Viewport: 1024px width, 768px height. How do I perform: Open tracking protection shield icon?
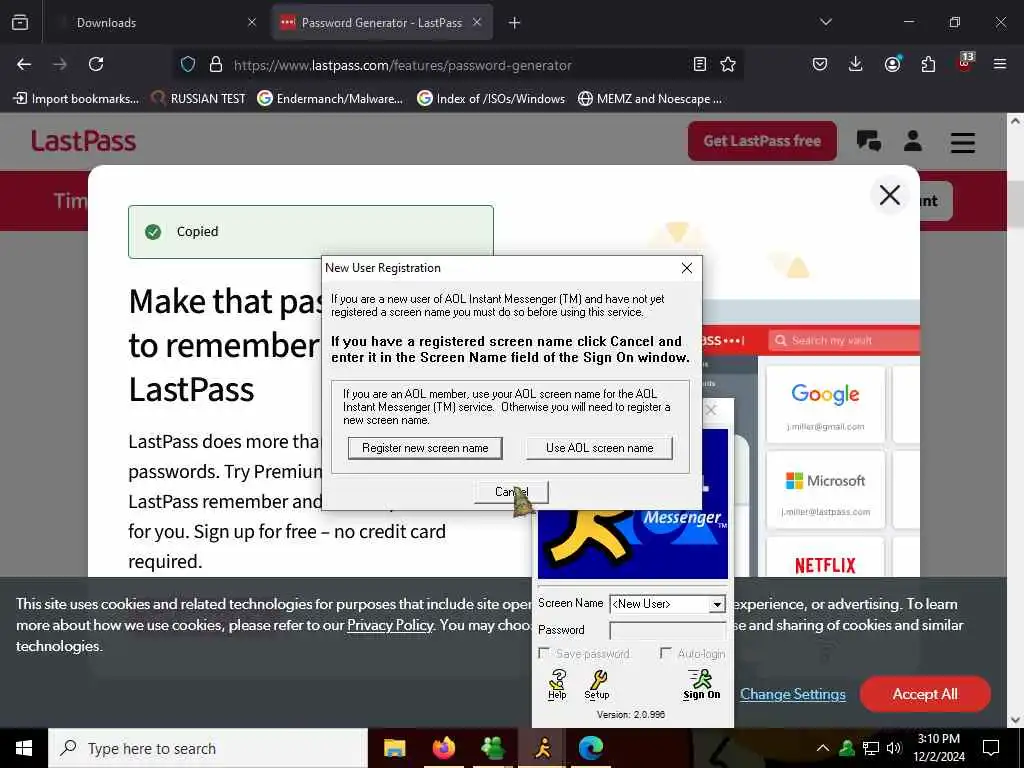[x=188, y=65]
